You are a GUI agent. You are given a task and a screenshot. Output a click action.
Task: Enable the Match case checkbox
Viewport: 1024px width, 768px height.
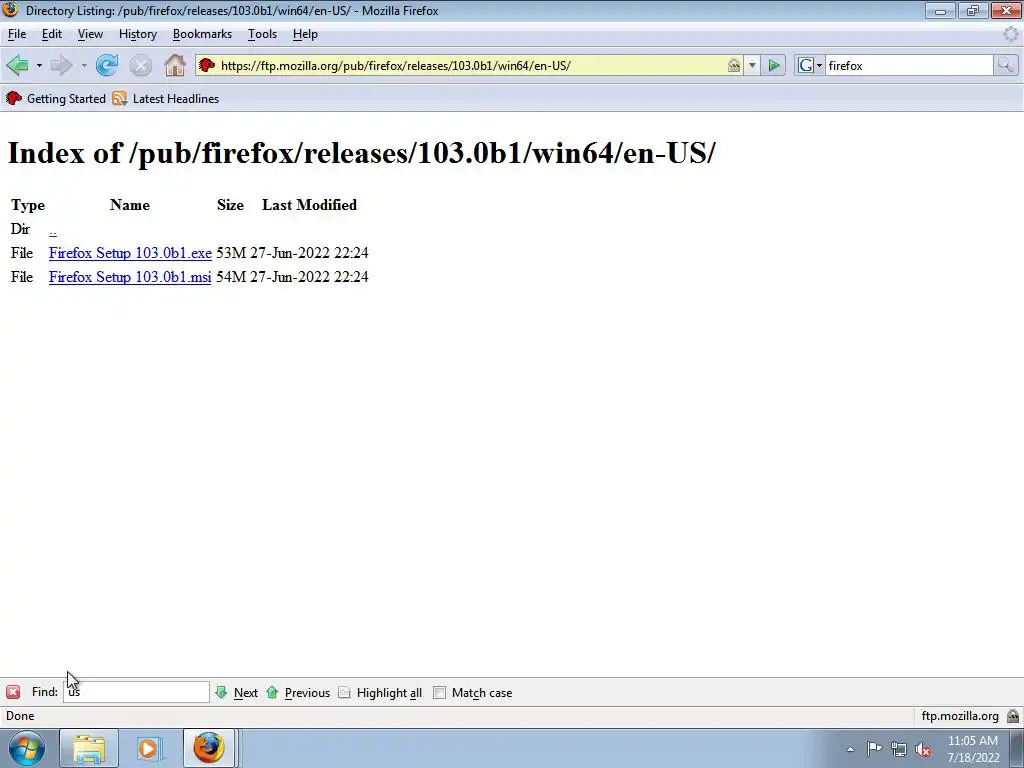pos(440,692)
